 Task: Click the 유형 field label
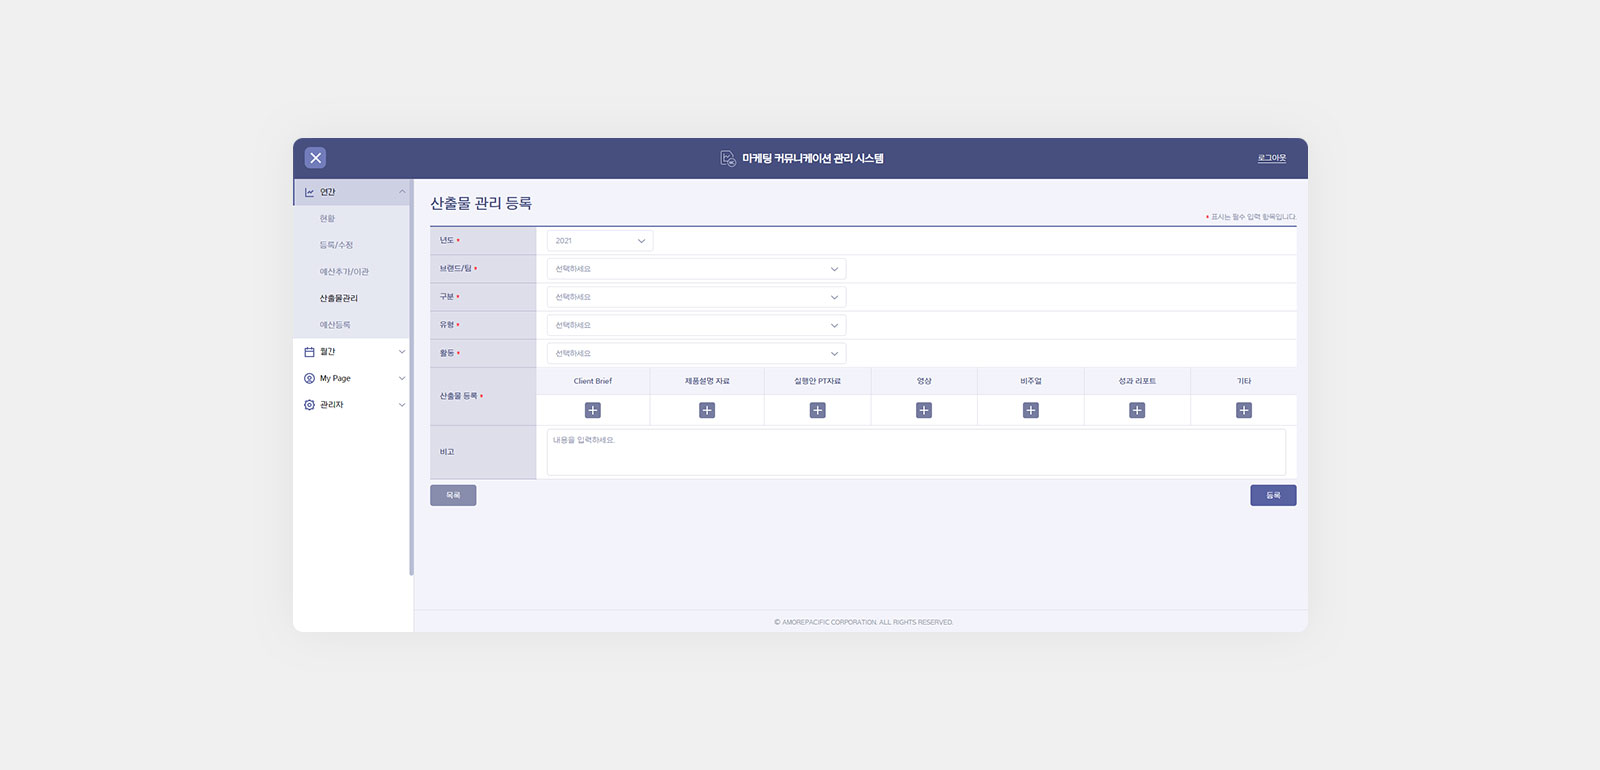point(447,325)
